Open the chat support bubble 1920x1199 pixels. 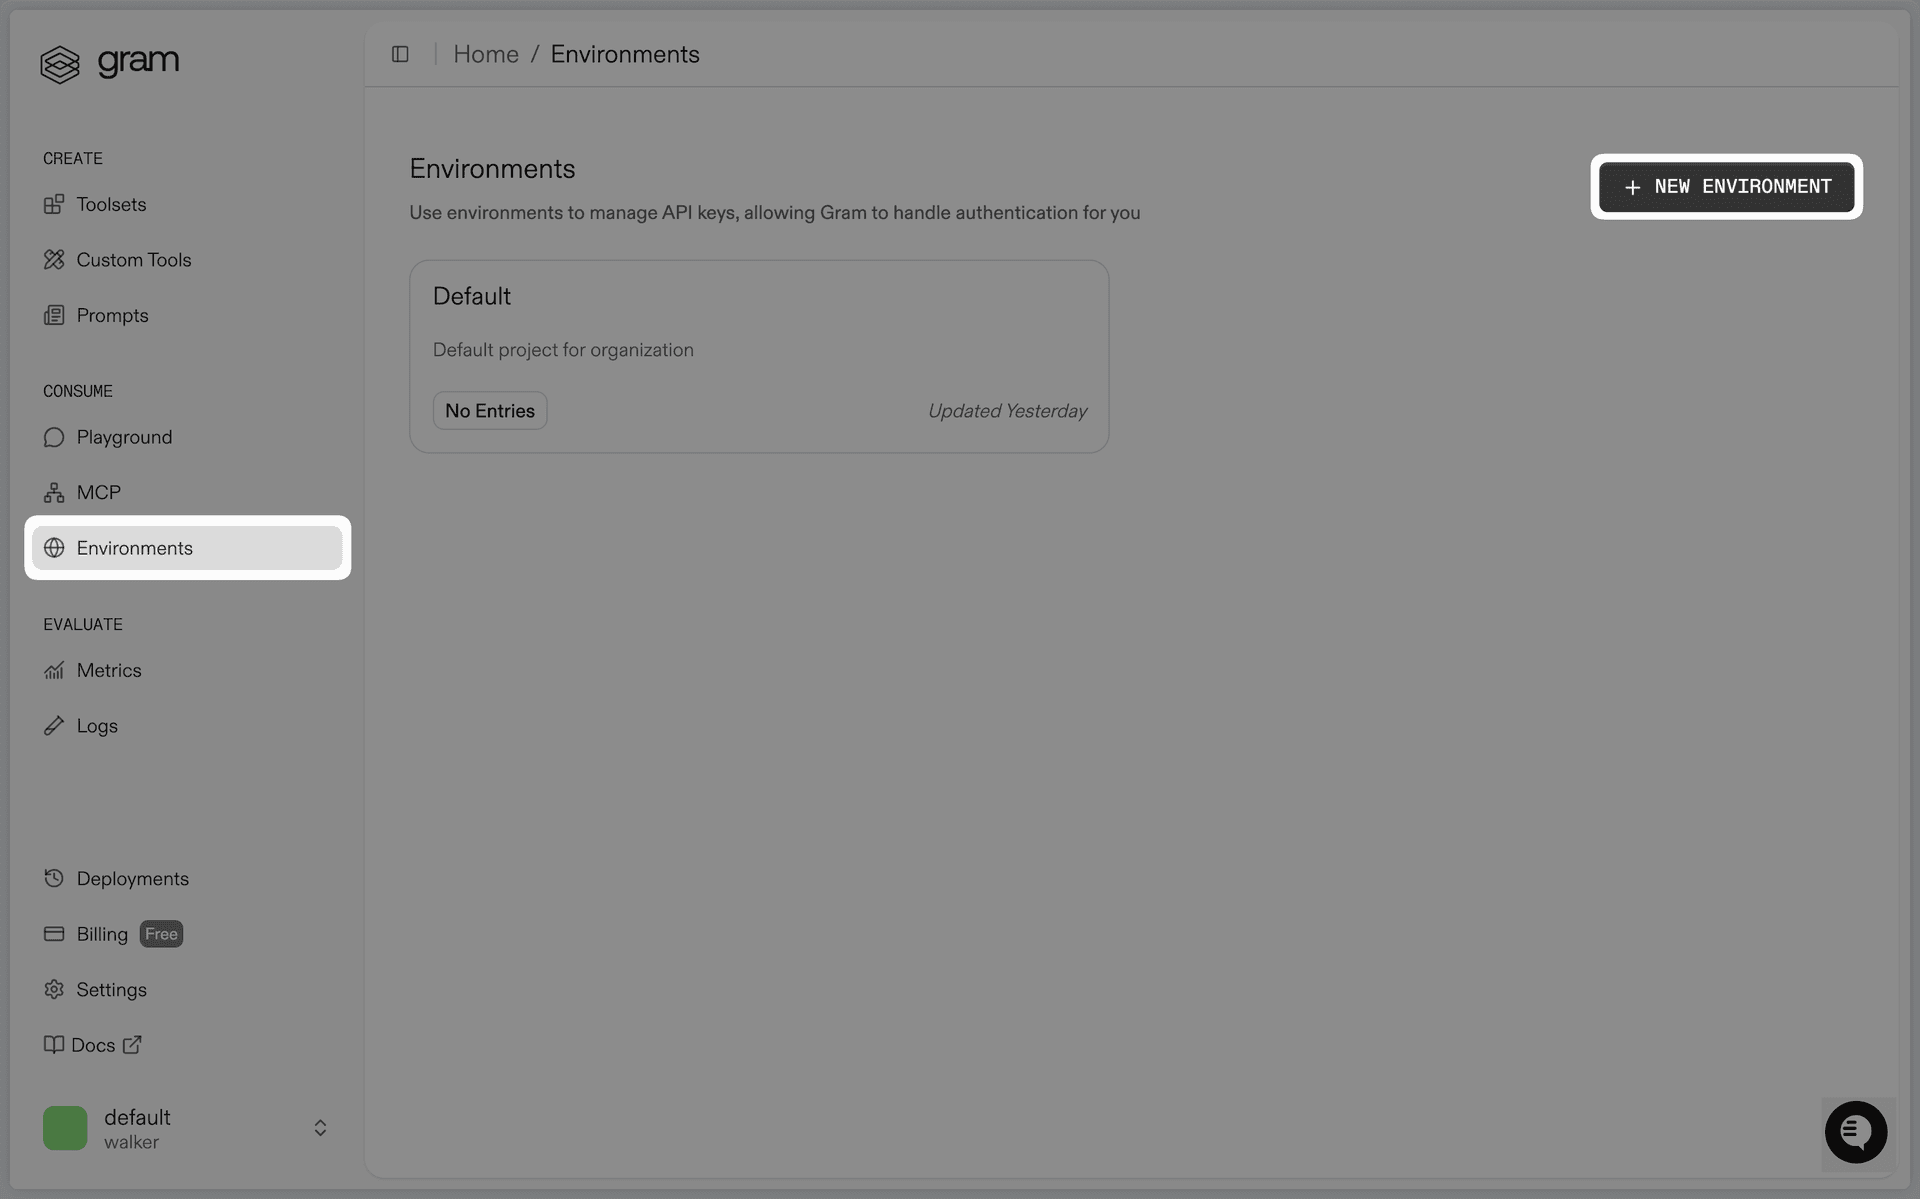click(1857, 1132)
